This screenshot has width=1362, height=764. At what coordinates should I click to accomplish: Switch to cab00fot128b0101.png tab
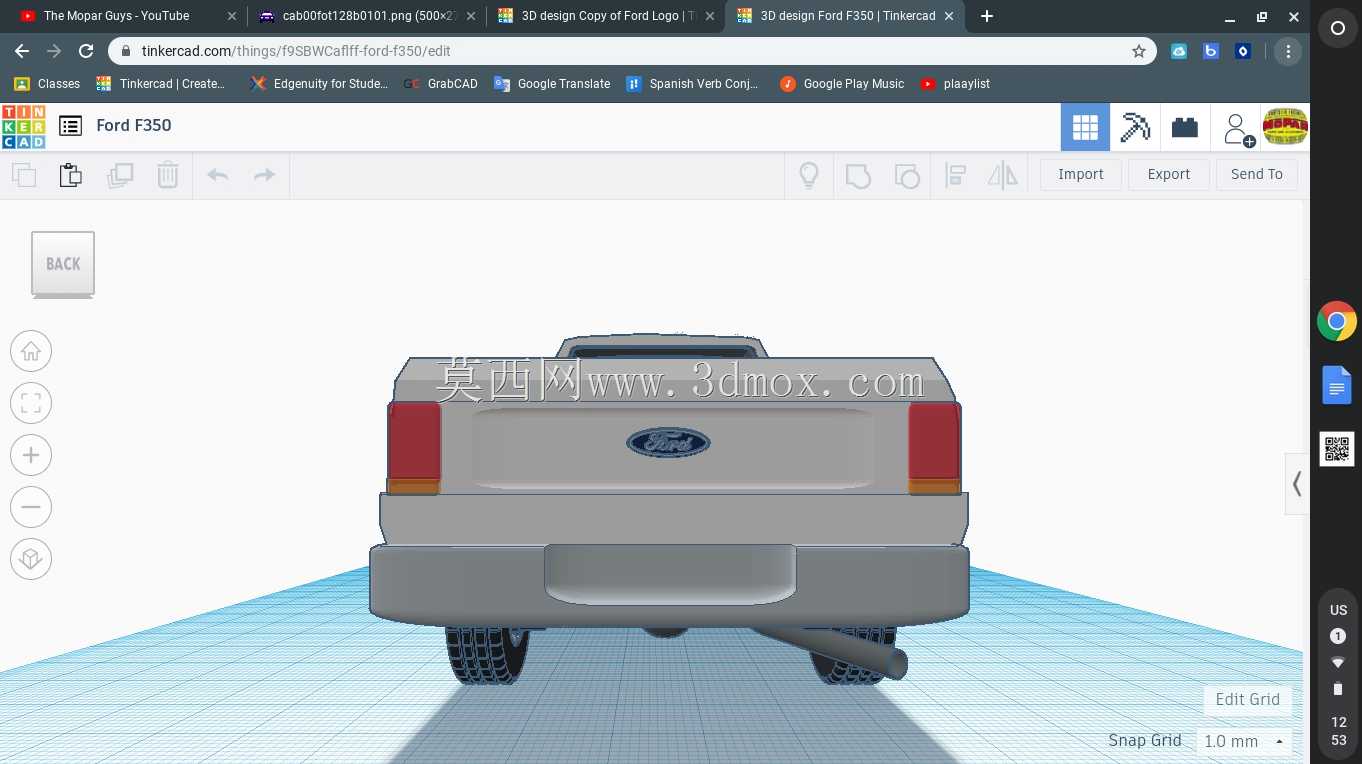pos(365,16)
